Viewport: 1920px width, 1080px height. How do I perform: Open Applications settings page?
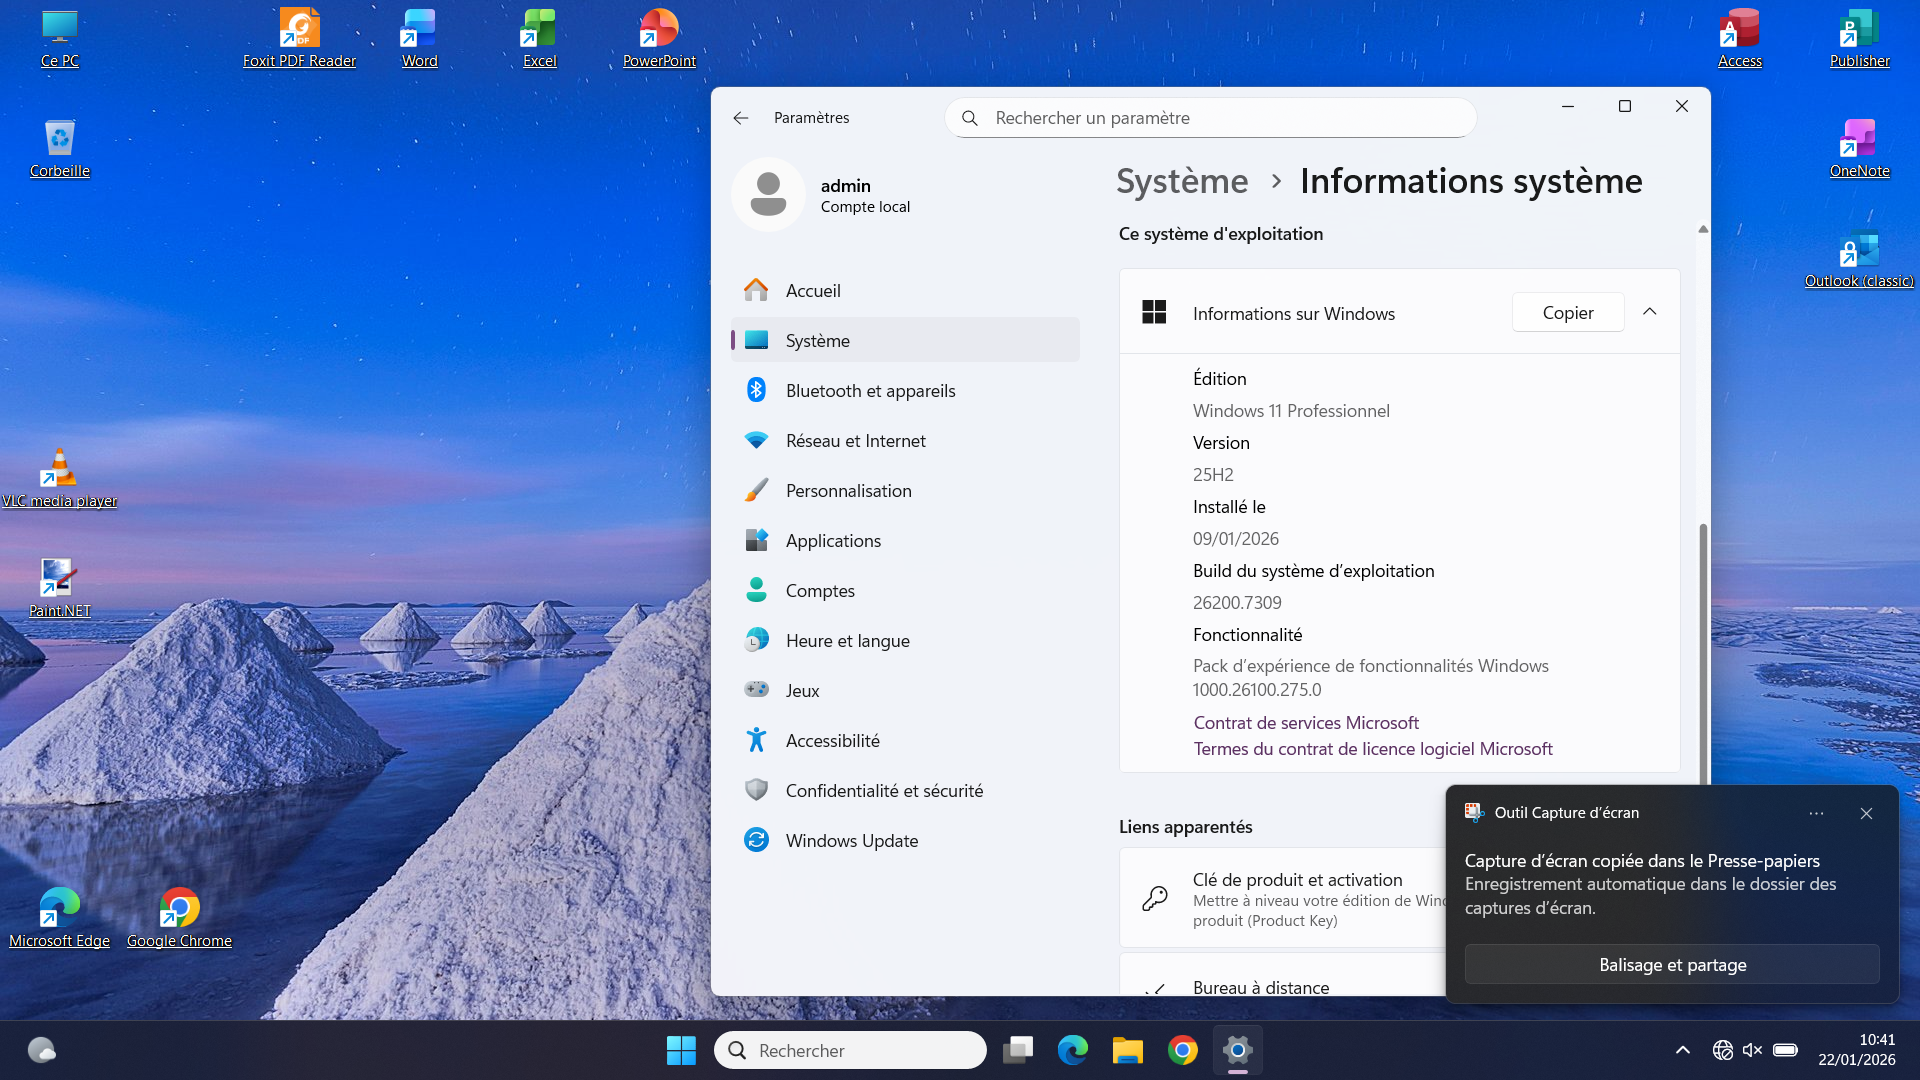(906, 540)
